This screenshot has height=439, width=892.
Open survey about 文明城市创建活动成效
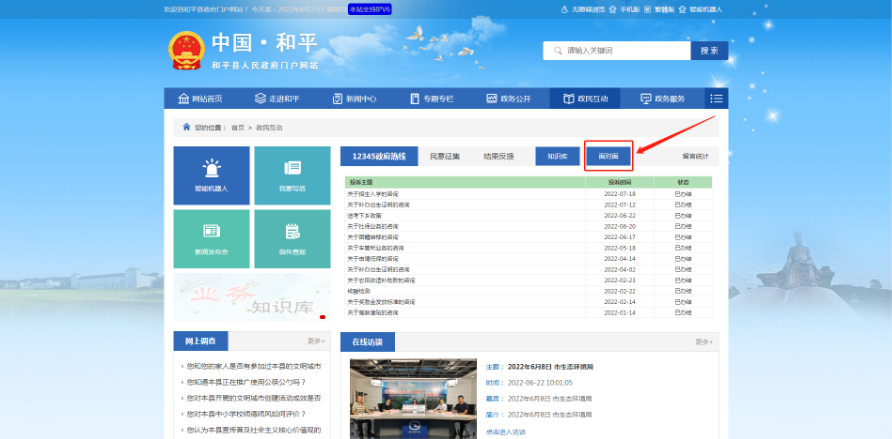tap(254, 398)
